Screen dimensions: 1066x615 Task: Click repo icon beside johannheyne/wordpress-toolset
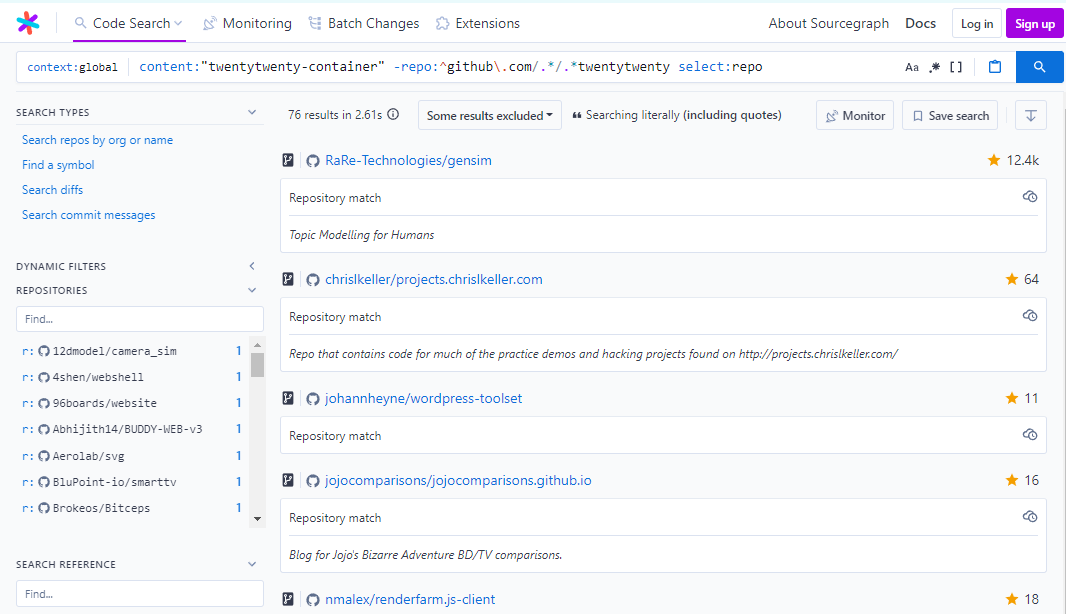click(x=288, y=398)
